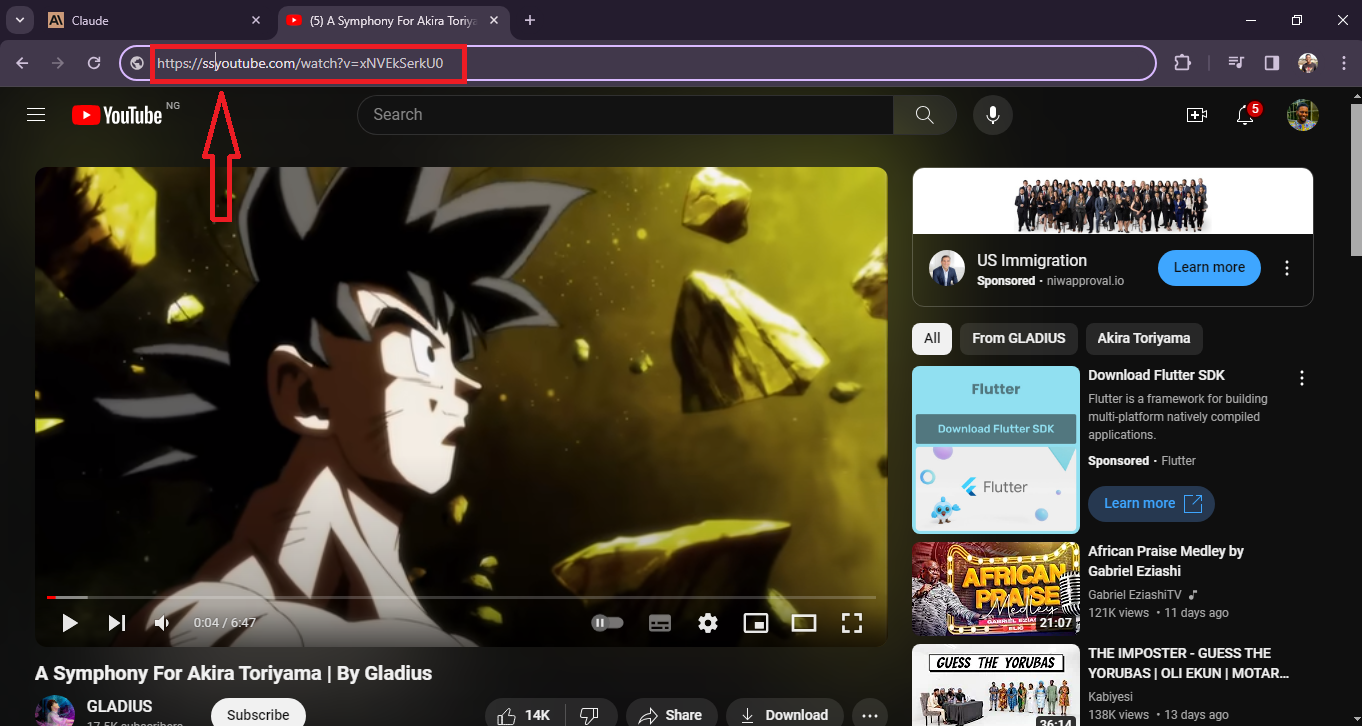
Task: Click the GLADIUS channel name
Action: point(120,706)
